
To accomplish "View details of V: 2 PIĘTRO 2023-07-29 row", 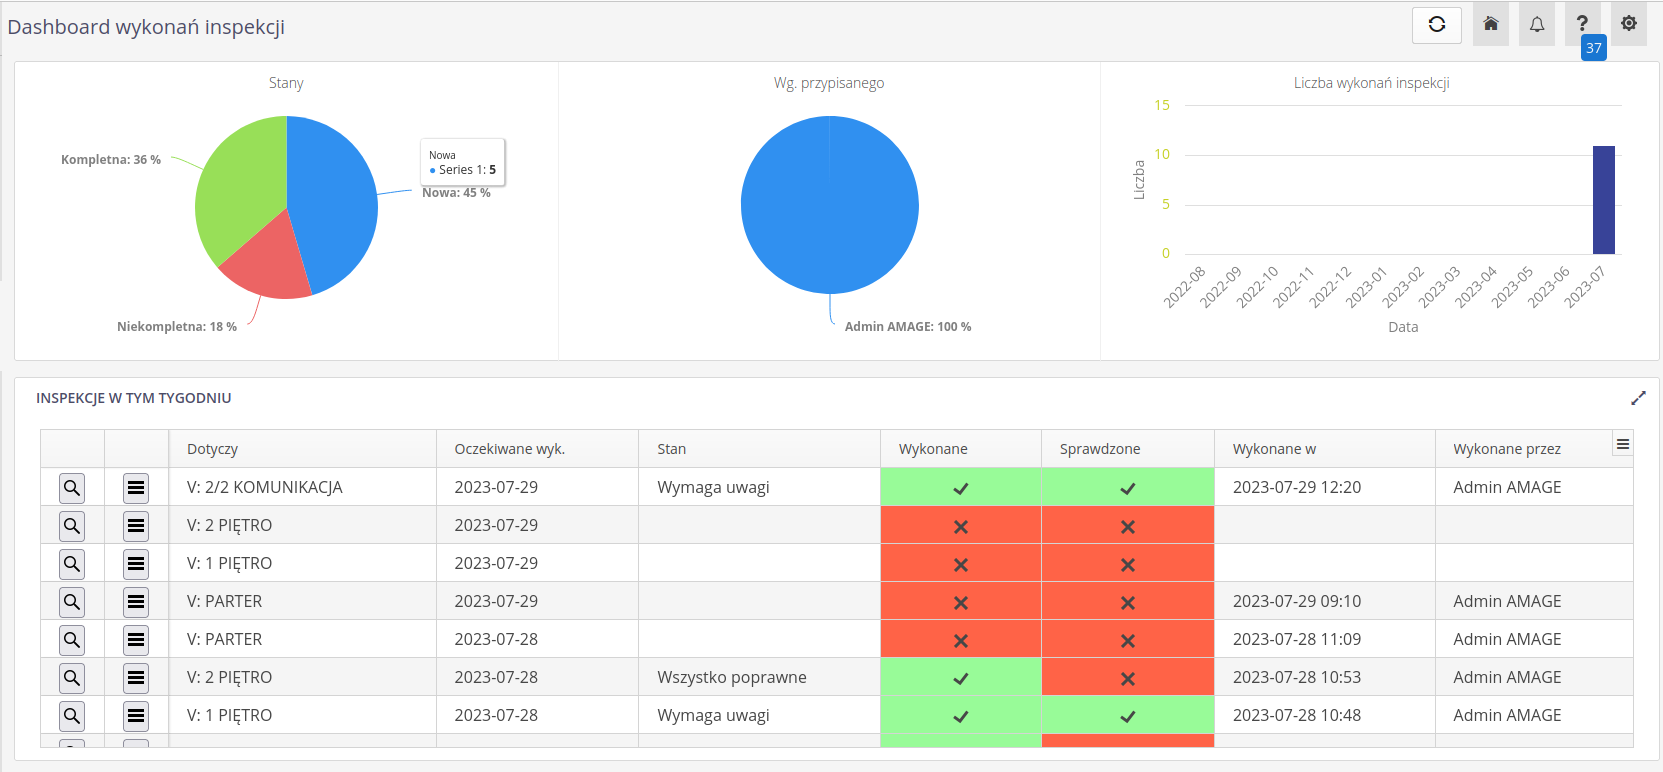I will coord(72,526).
